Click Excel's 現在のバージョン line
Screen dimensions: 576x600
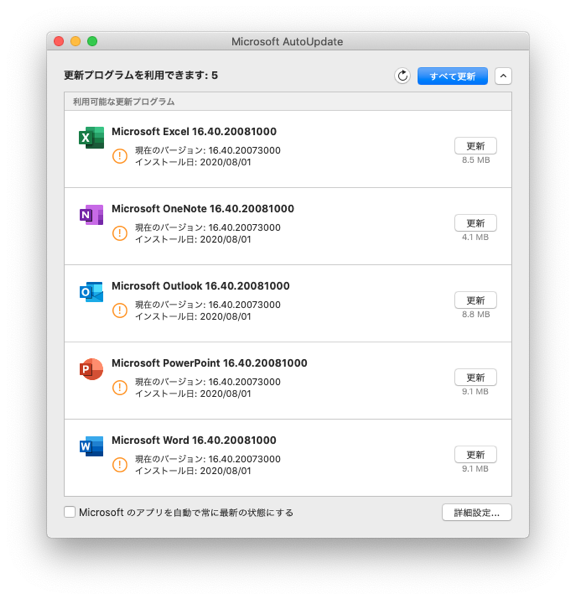208,150
